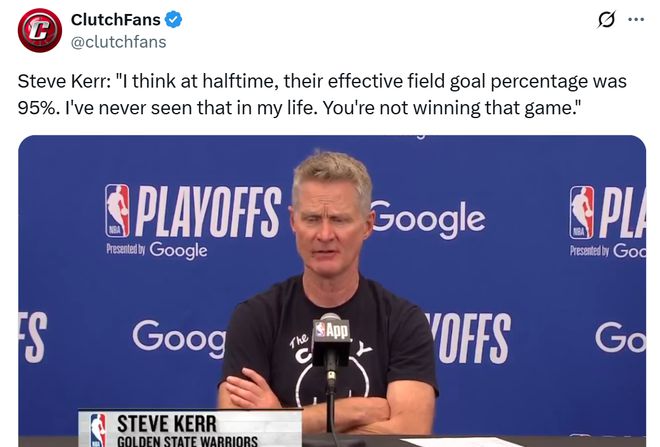Click the full PLAYOFFS wordmark in the video
Viewport: 660px width, 447px height.
click(208, 211)
